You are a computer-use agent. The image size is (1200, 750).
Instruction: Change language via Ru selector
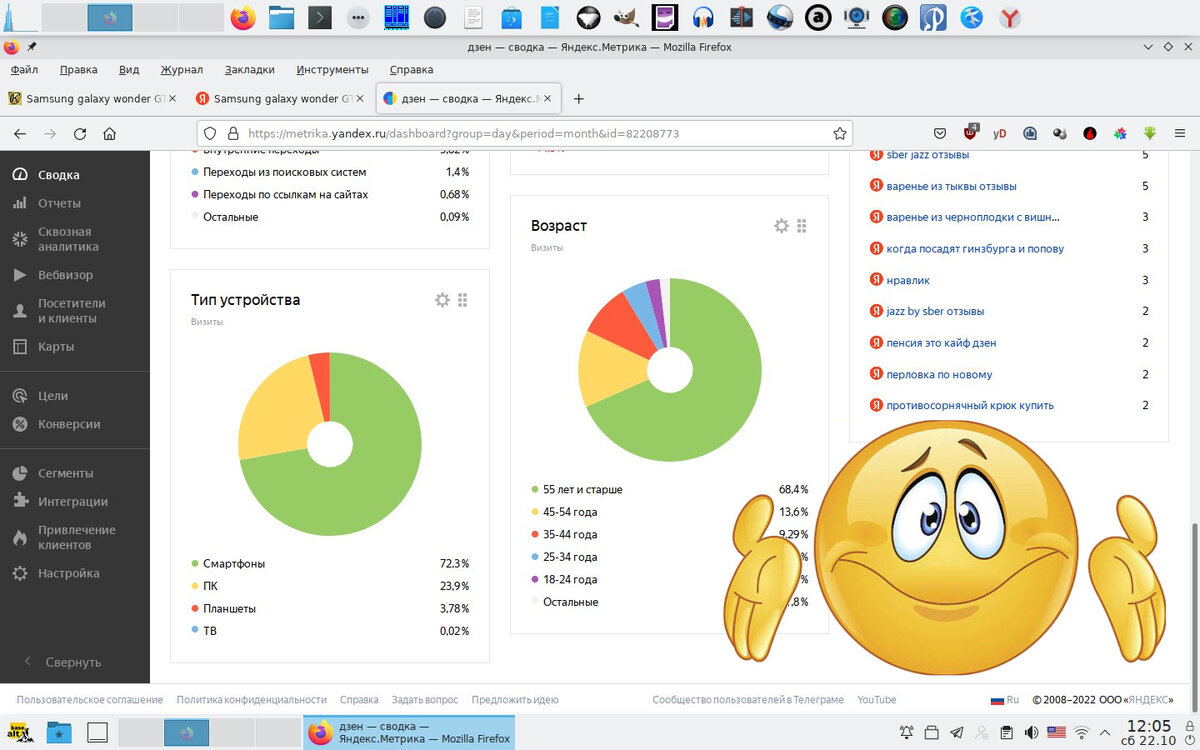click(x=1005, y=700)
